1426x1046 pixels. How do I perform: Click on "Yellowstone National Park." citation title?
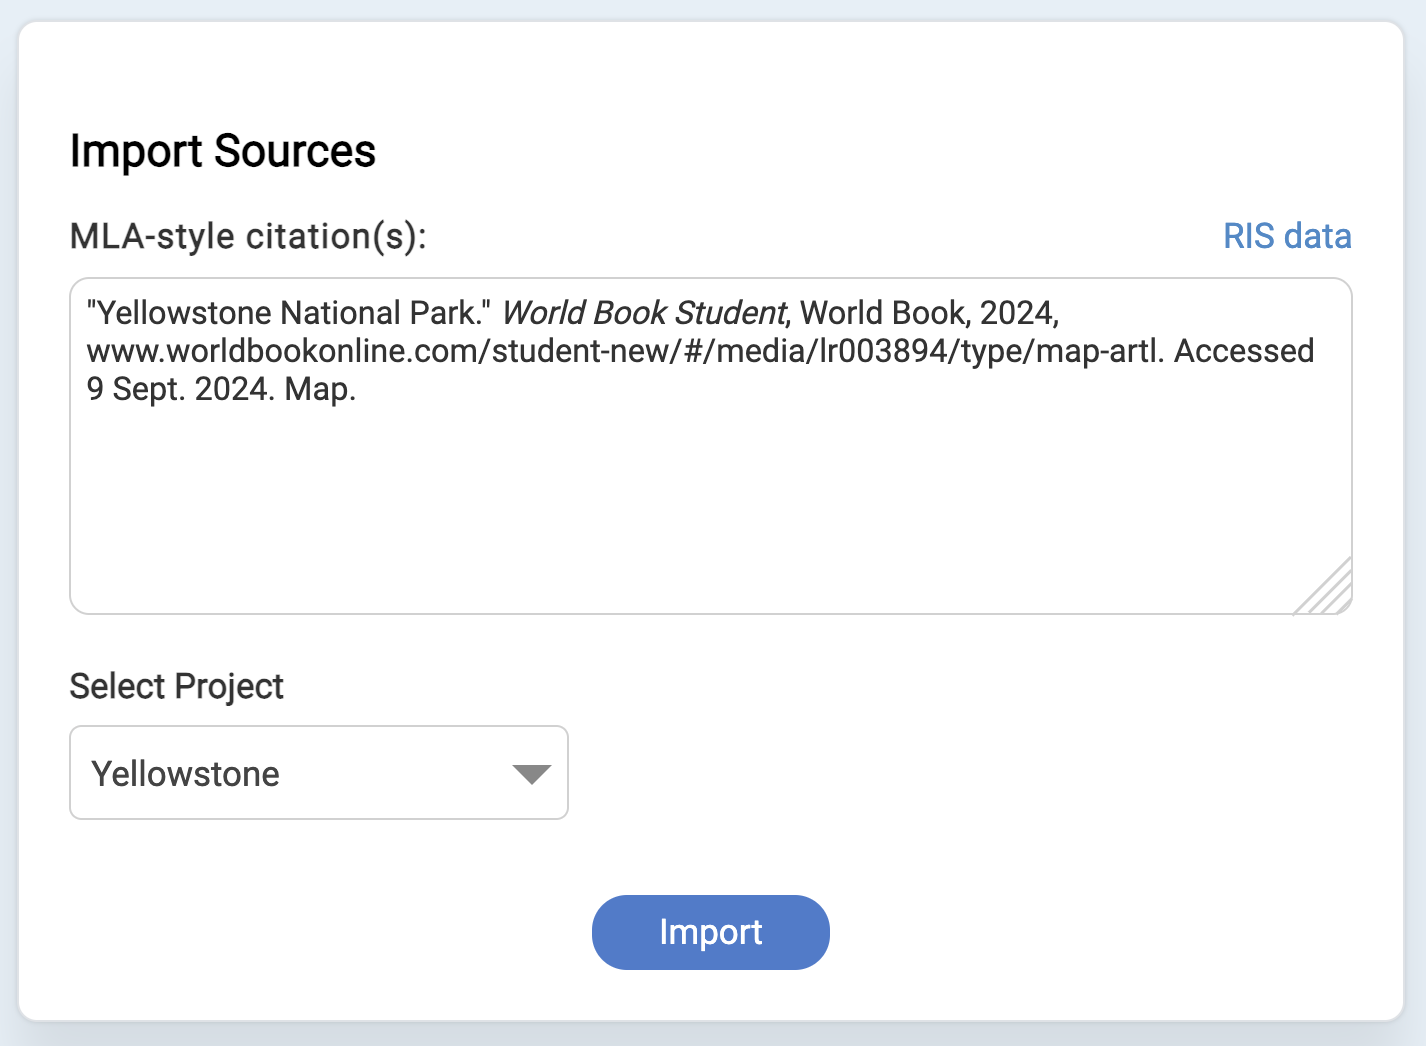pyautogui.click(x=288, y=313)
